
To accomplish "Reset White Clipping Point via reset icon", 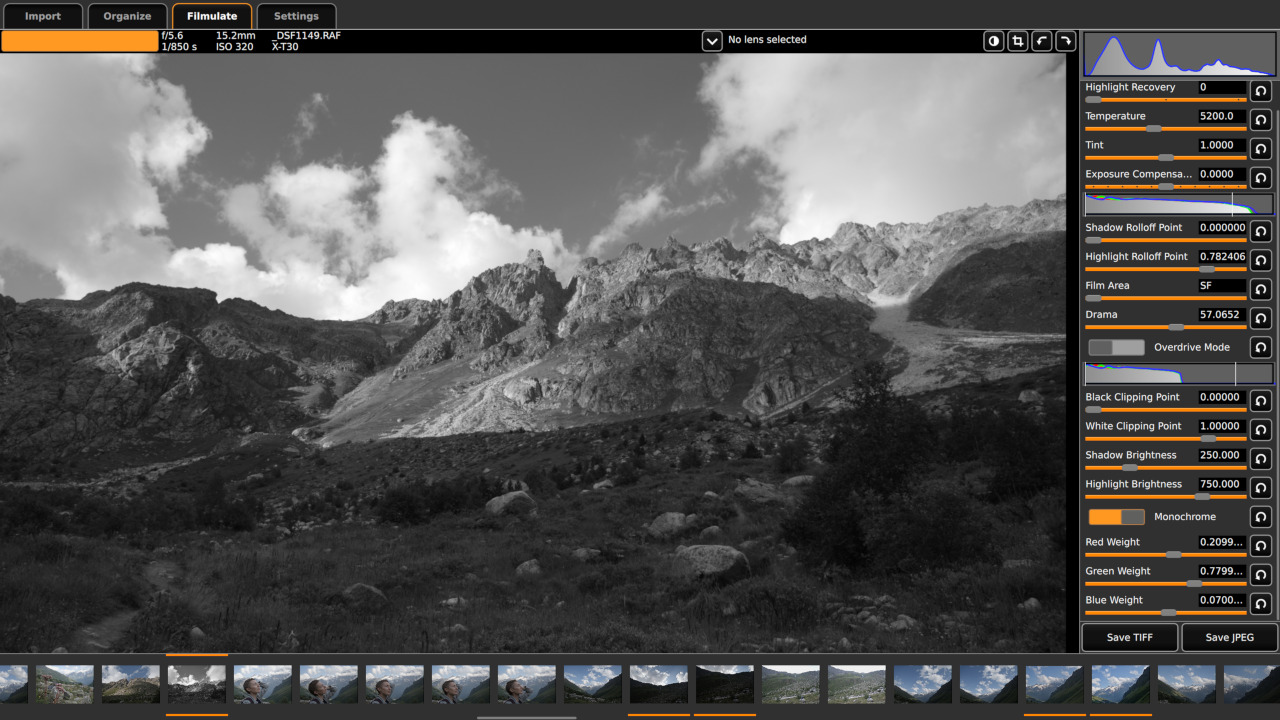I will point(1261,430).
